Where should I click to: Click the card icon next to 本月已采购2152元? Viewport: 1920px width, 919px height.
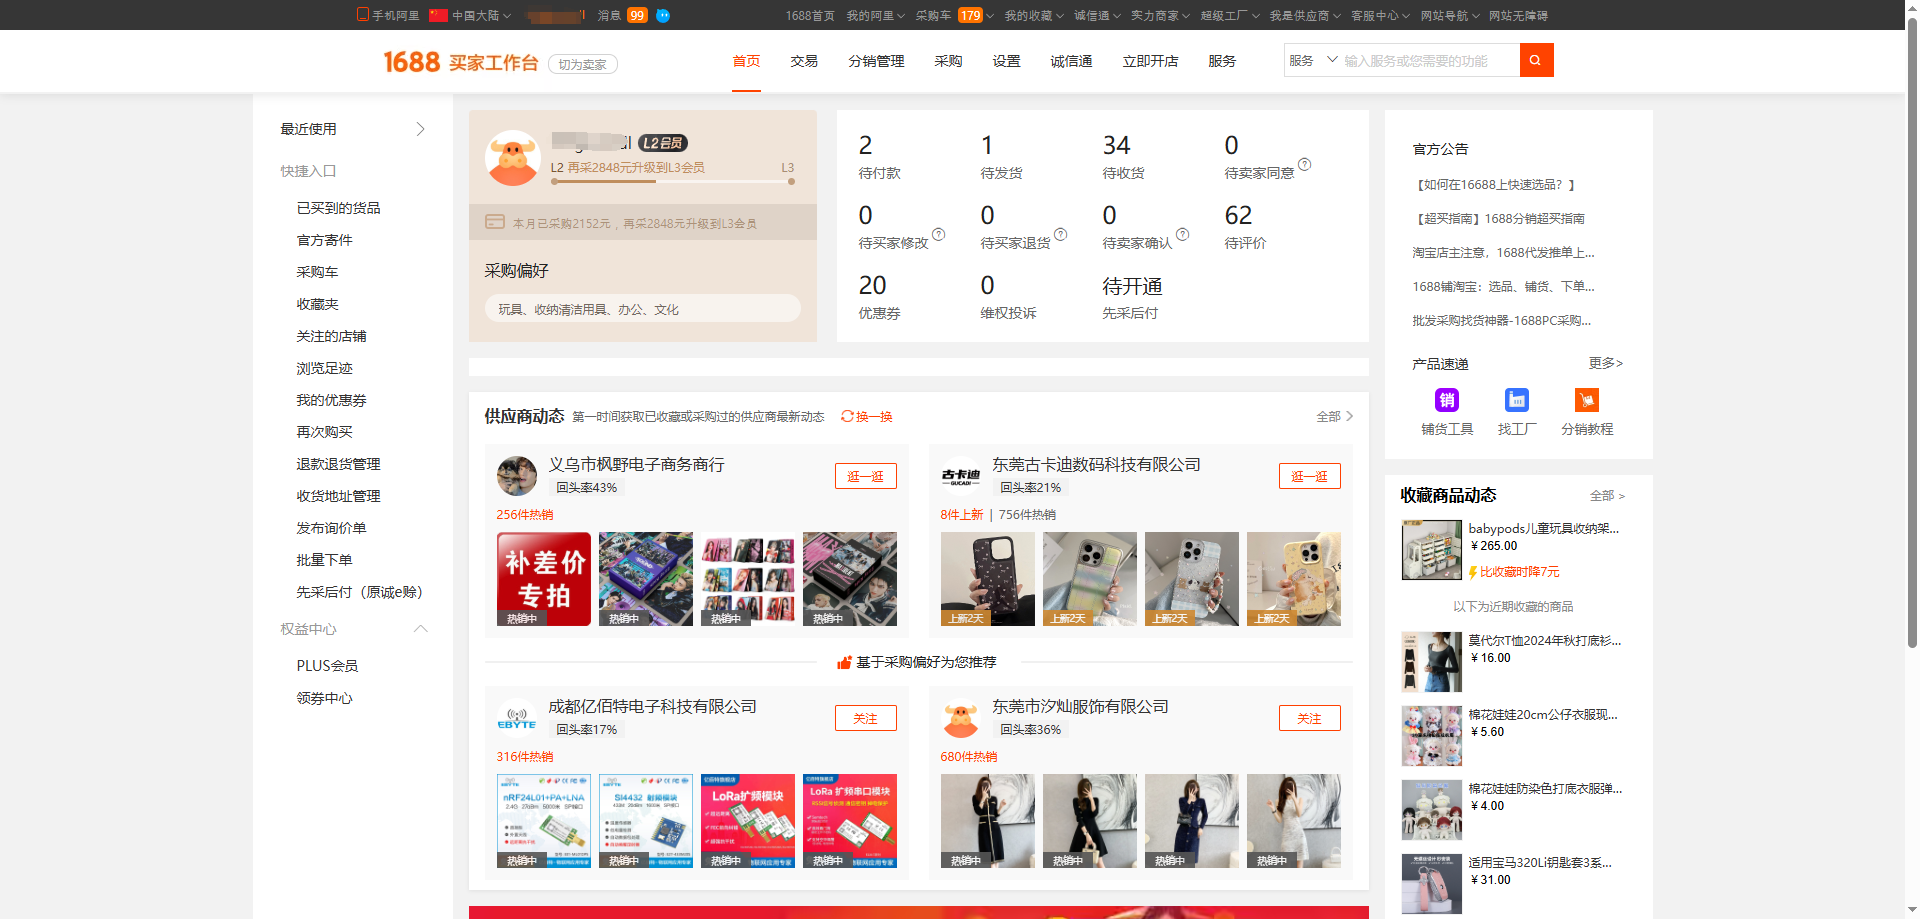tap(495, 222)
